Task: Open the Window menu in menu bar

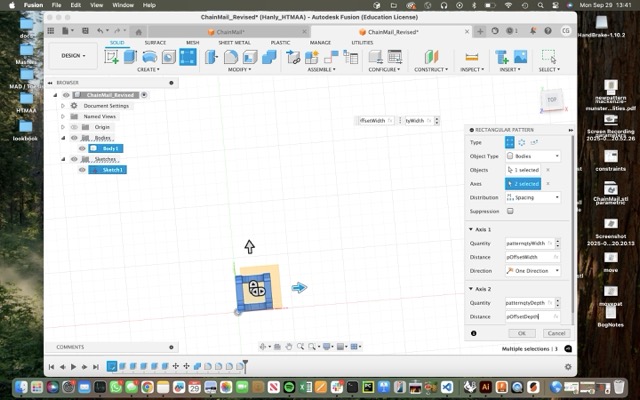Action: pyautogui.click(x=123, y=5)
